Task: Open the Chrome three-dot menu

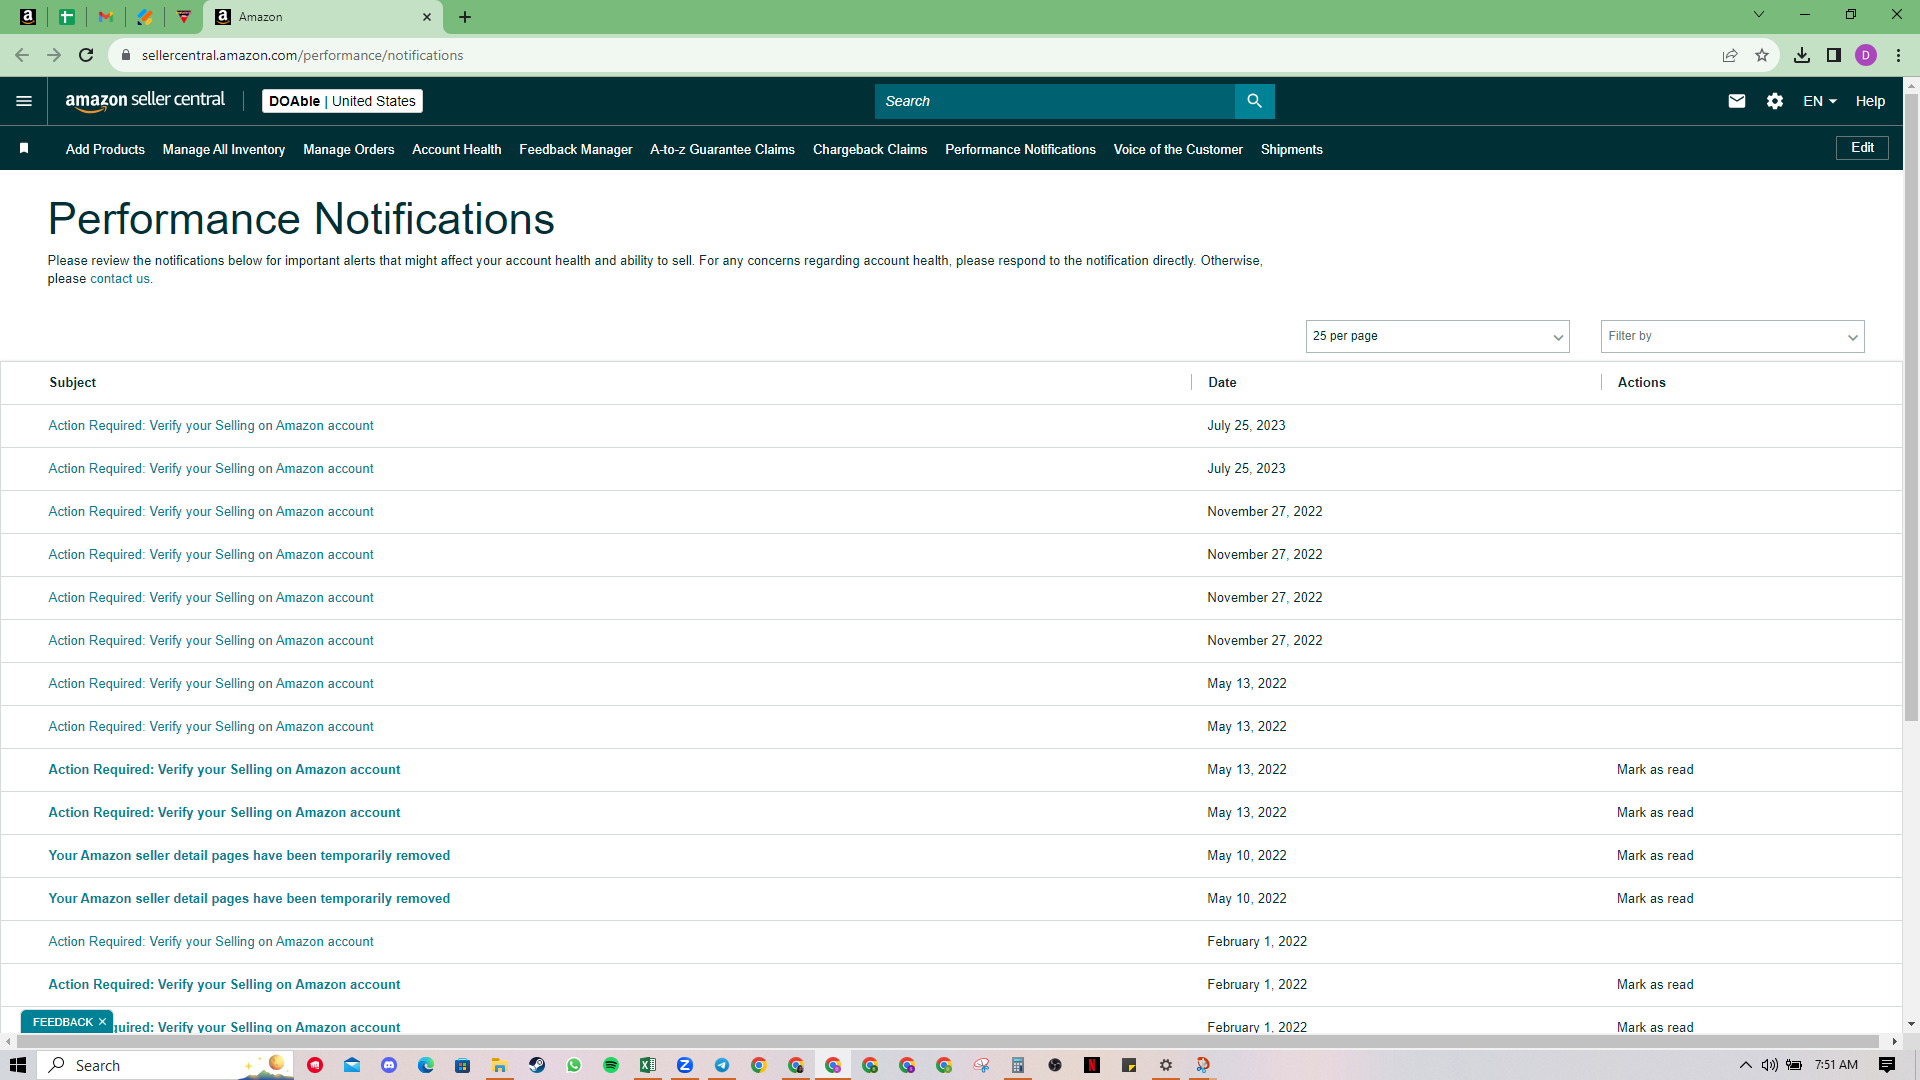Action: 1898,55
